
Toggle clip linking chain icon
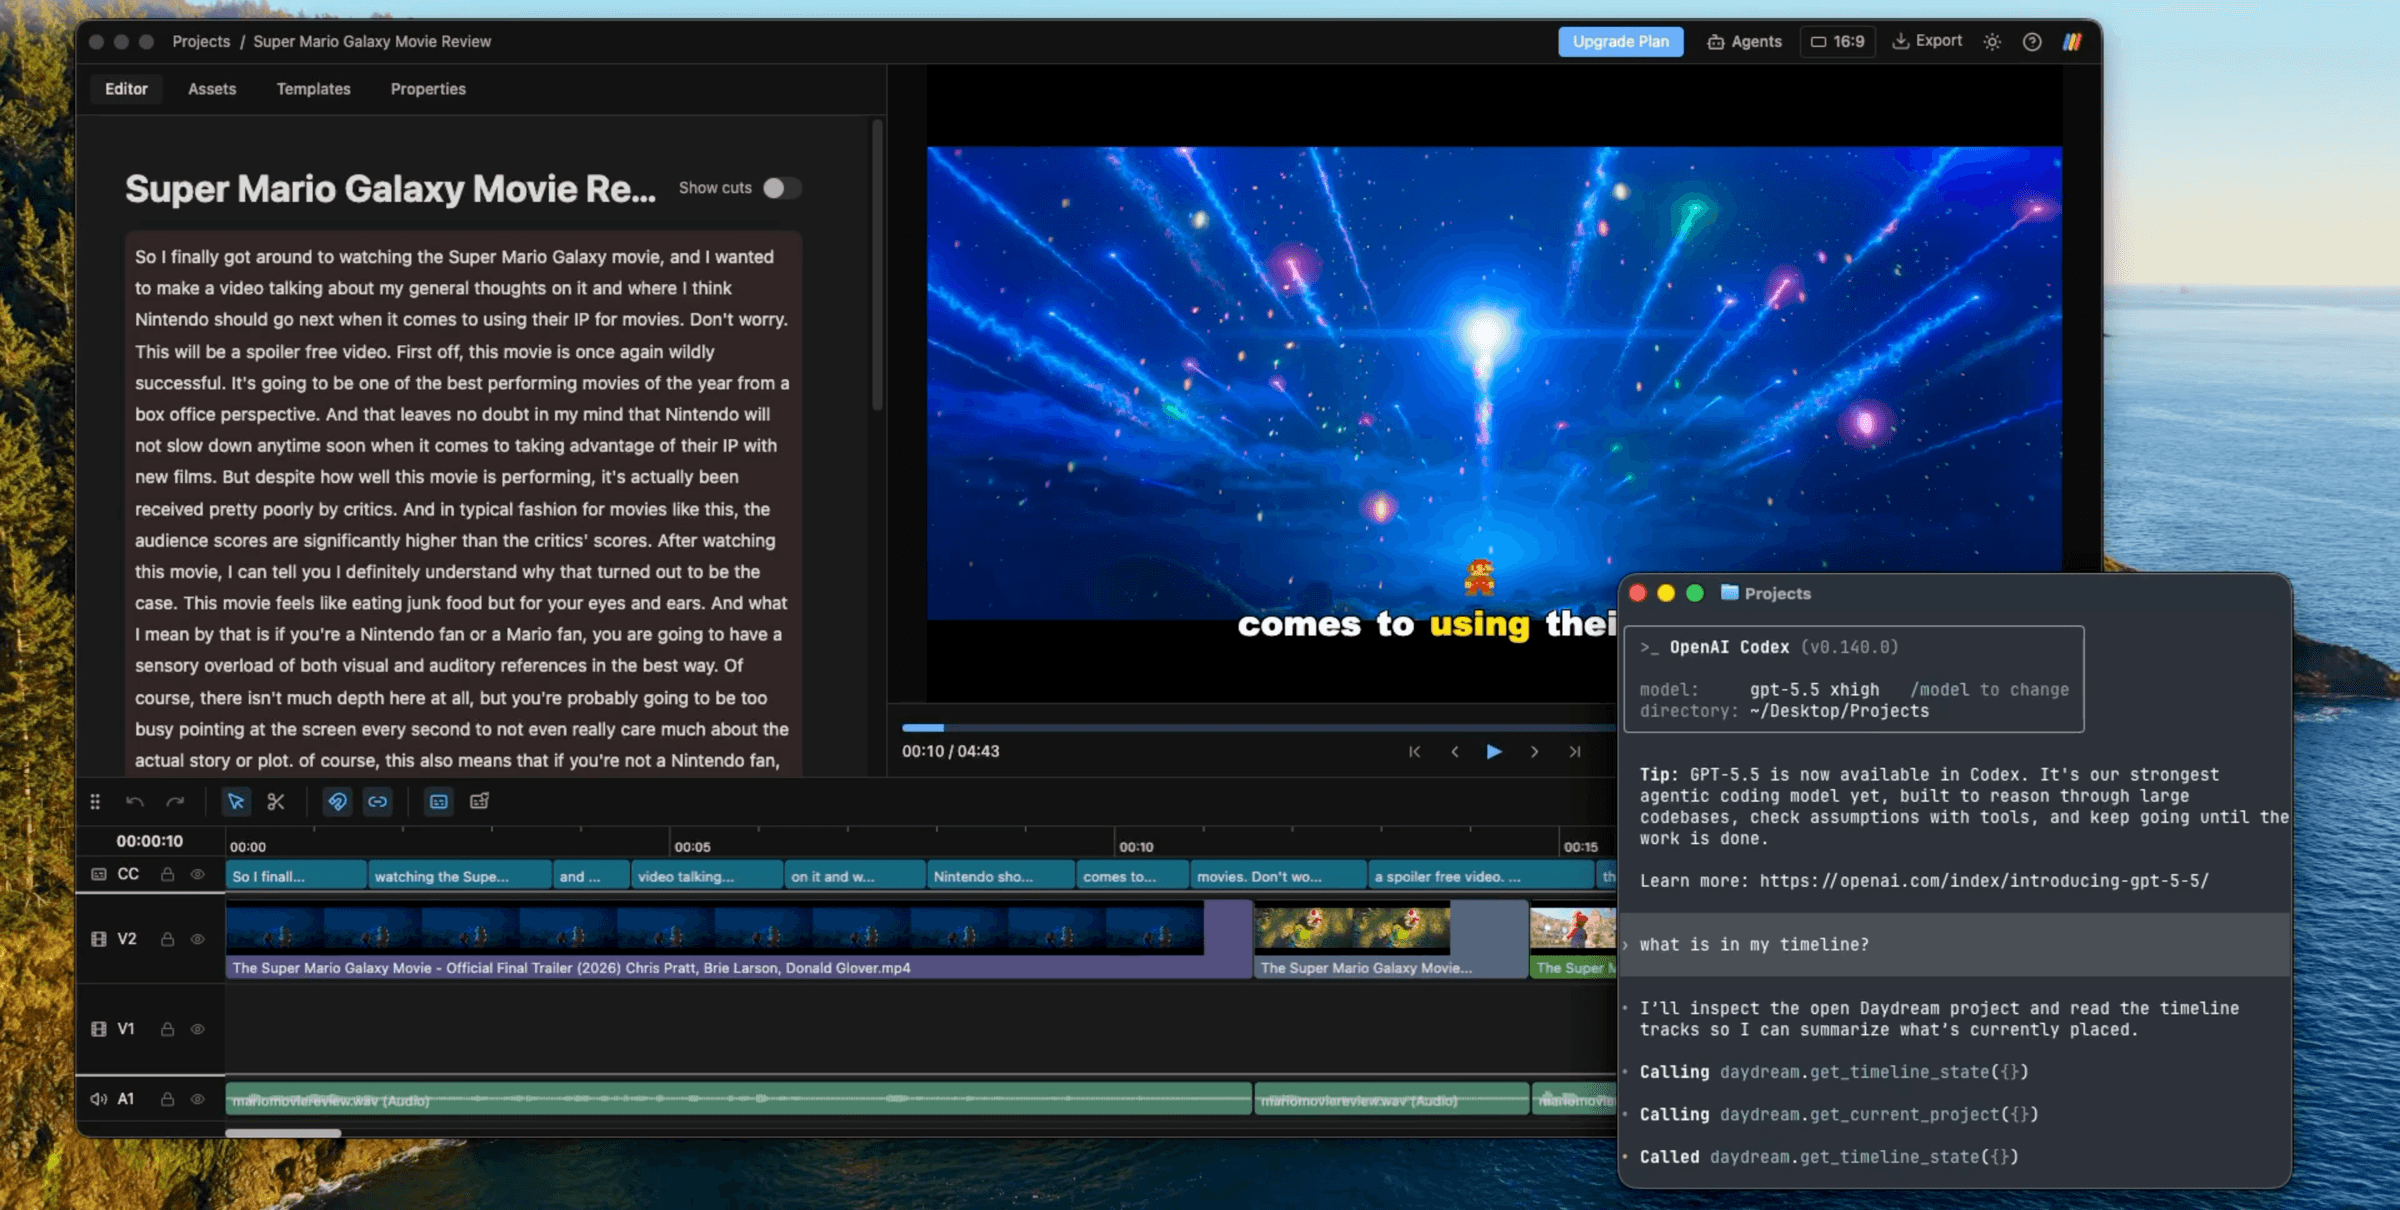[x=378, y=801]
